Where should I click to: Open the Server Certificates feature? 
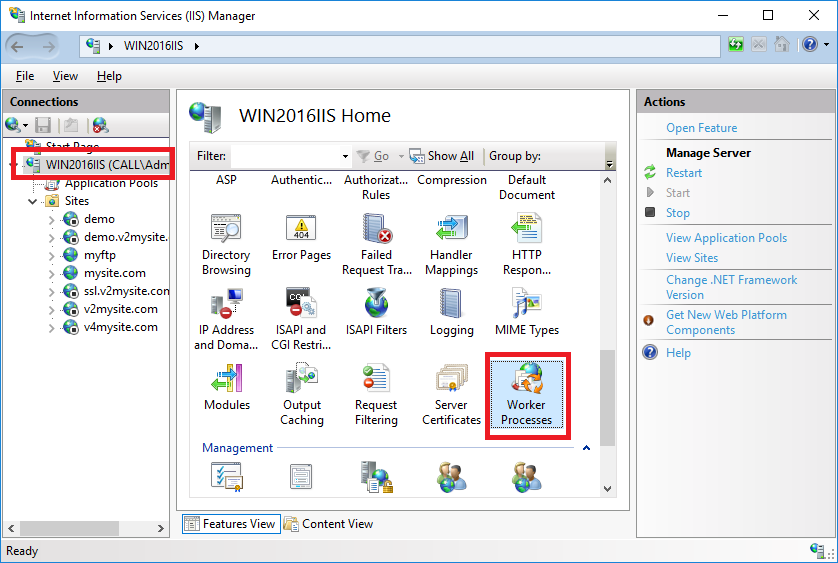[452, 394]
